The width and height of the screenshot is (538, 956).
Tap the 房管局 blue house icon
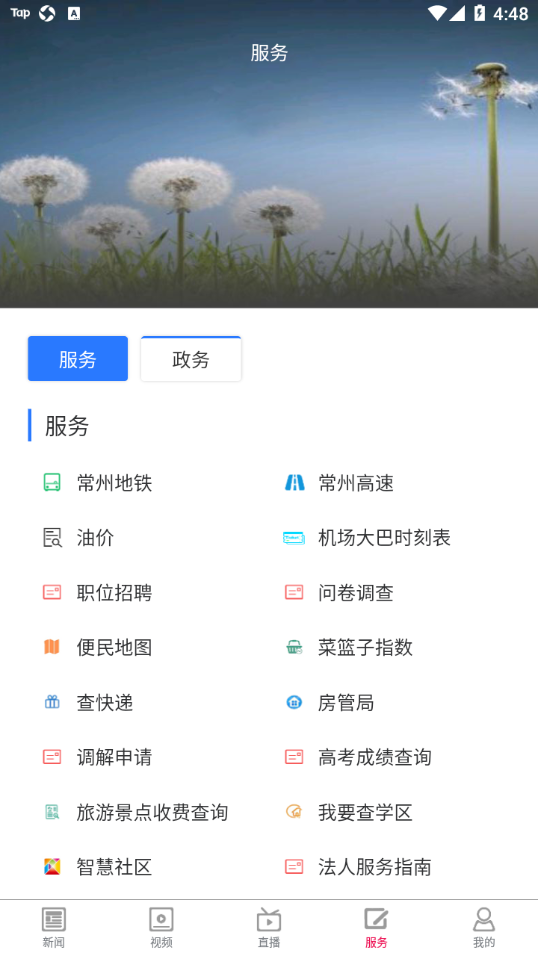point(294,702)
